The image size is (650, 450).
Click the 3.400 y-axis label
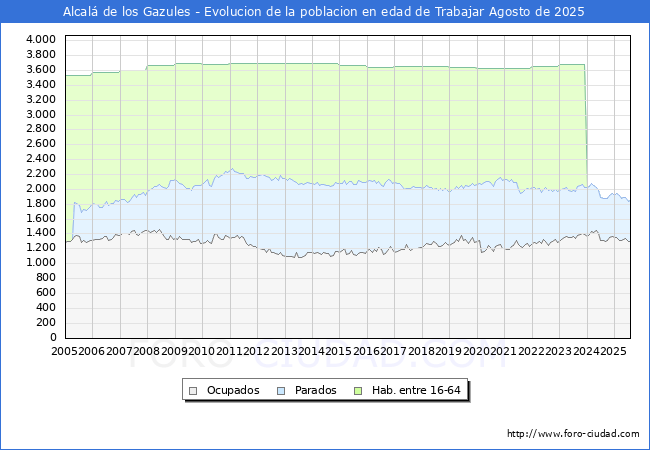coord(41,84)
